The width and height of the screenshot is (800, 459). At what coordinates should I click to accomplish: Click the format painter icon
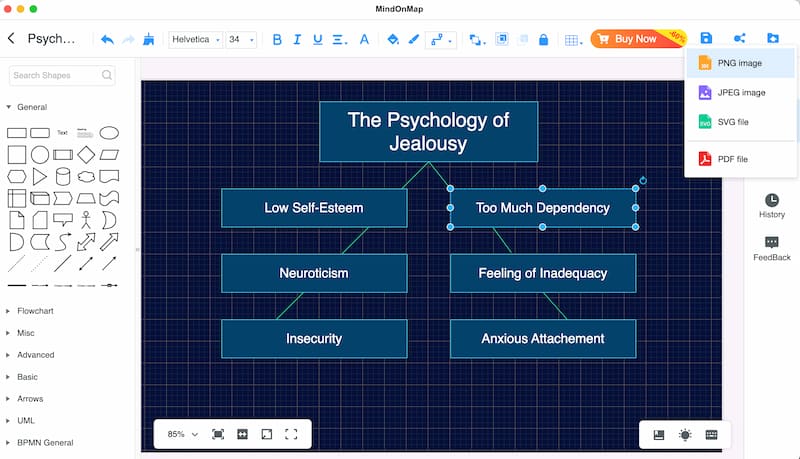click(149, 40)
